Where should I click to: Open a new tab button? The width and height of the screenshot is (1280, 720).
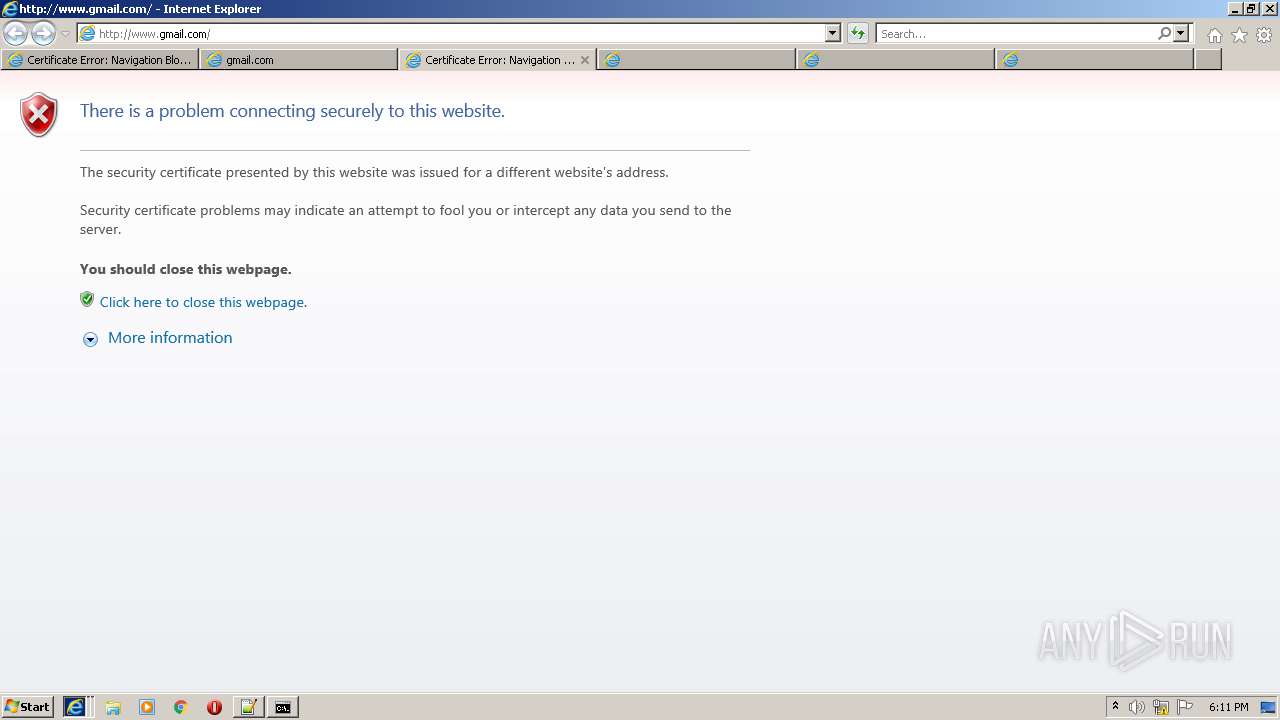pyautogui.click(x=1208, y=60)
